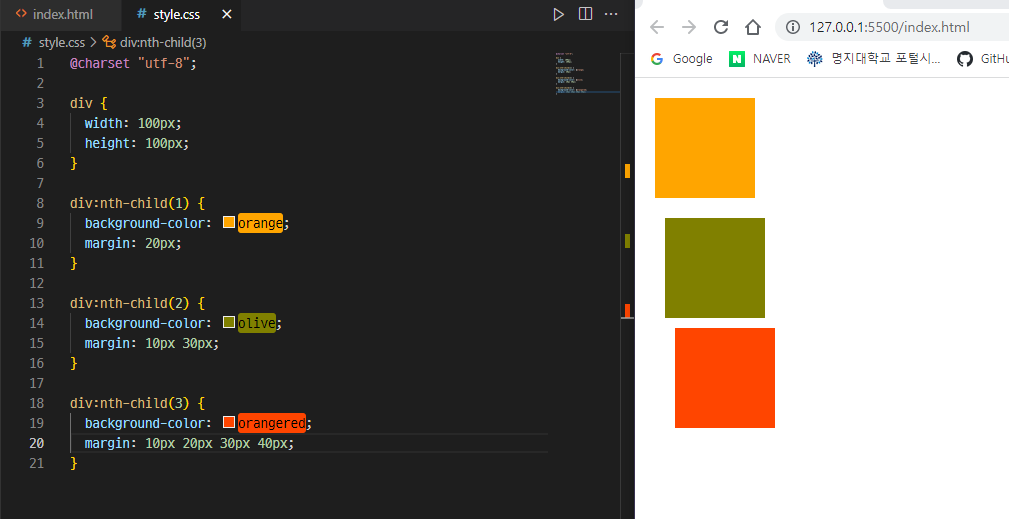Image resolution: width=1009 pixels, height=519 pixels.
Task: Click the orangered marker in the overview ruler
Action: coord(627,311)
